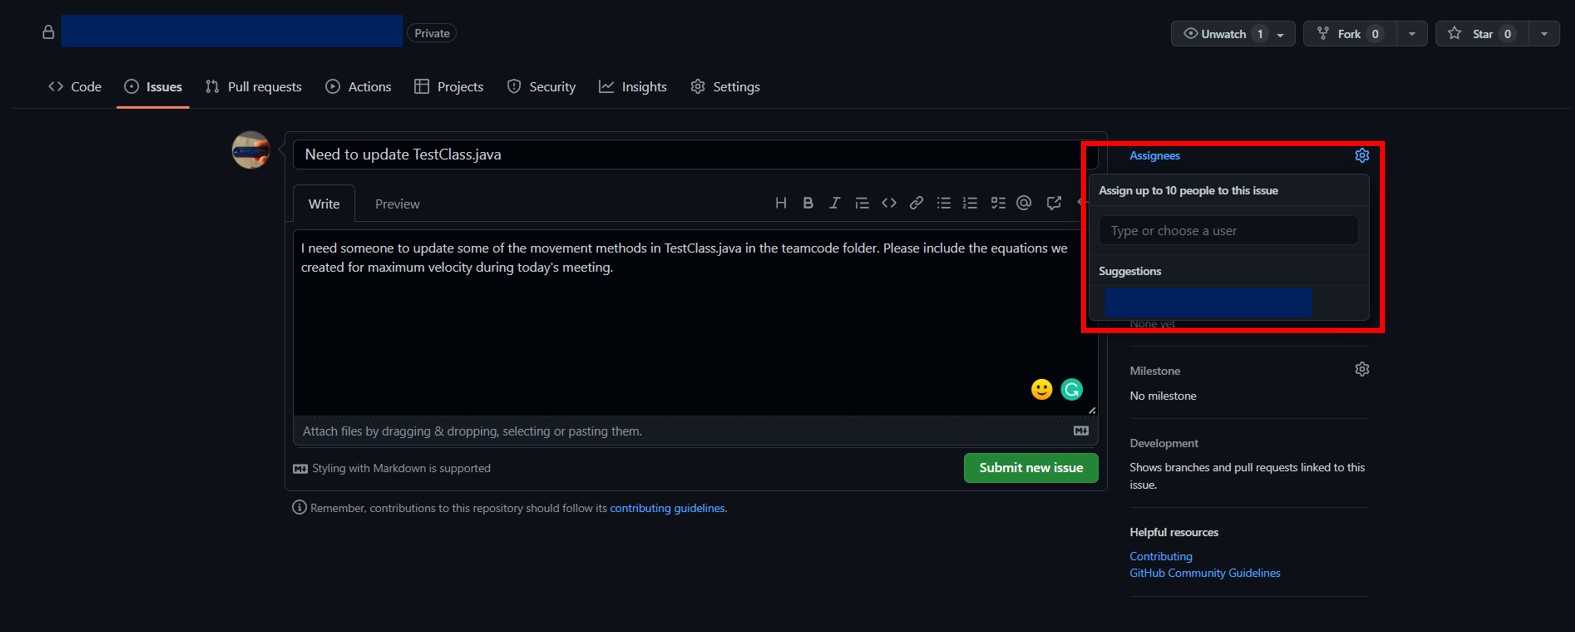The height and width of the screenshot is (632, 1575).
Task: Click the 'Suggestions' label in popup
Action: (1130, 271)
